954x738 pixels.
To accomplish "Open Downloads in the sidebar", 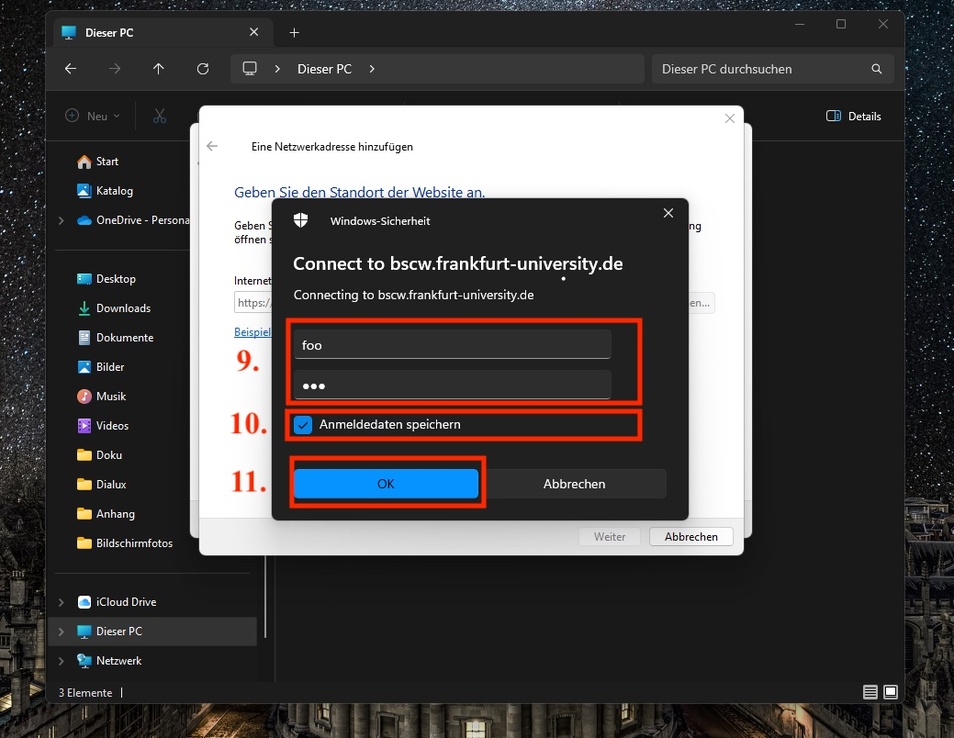I will coord(114,308).
